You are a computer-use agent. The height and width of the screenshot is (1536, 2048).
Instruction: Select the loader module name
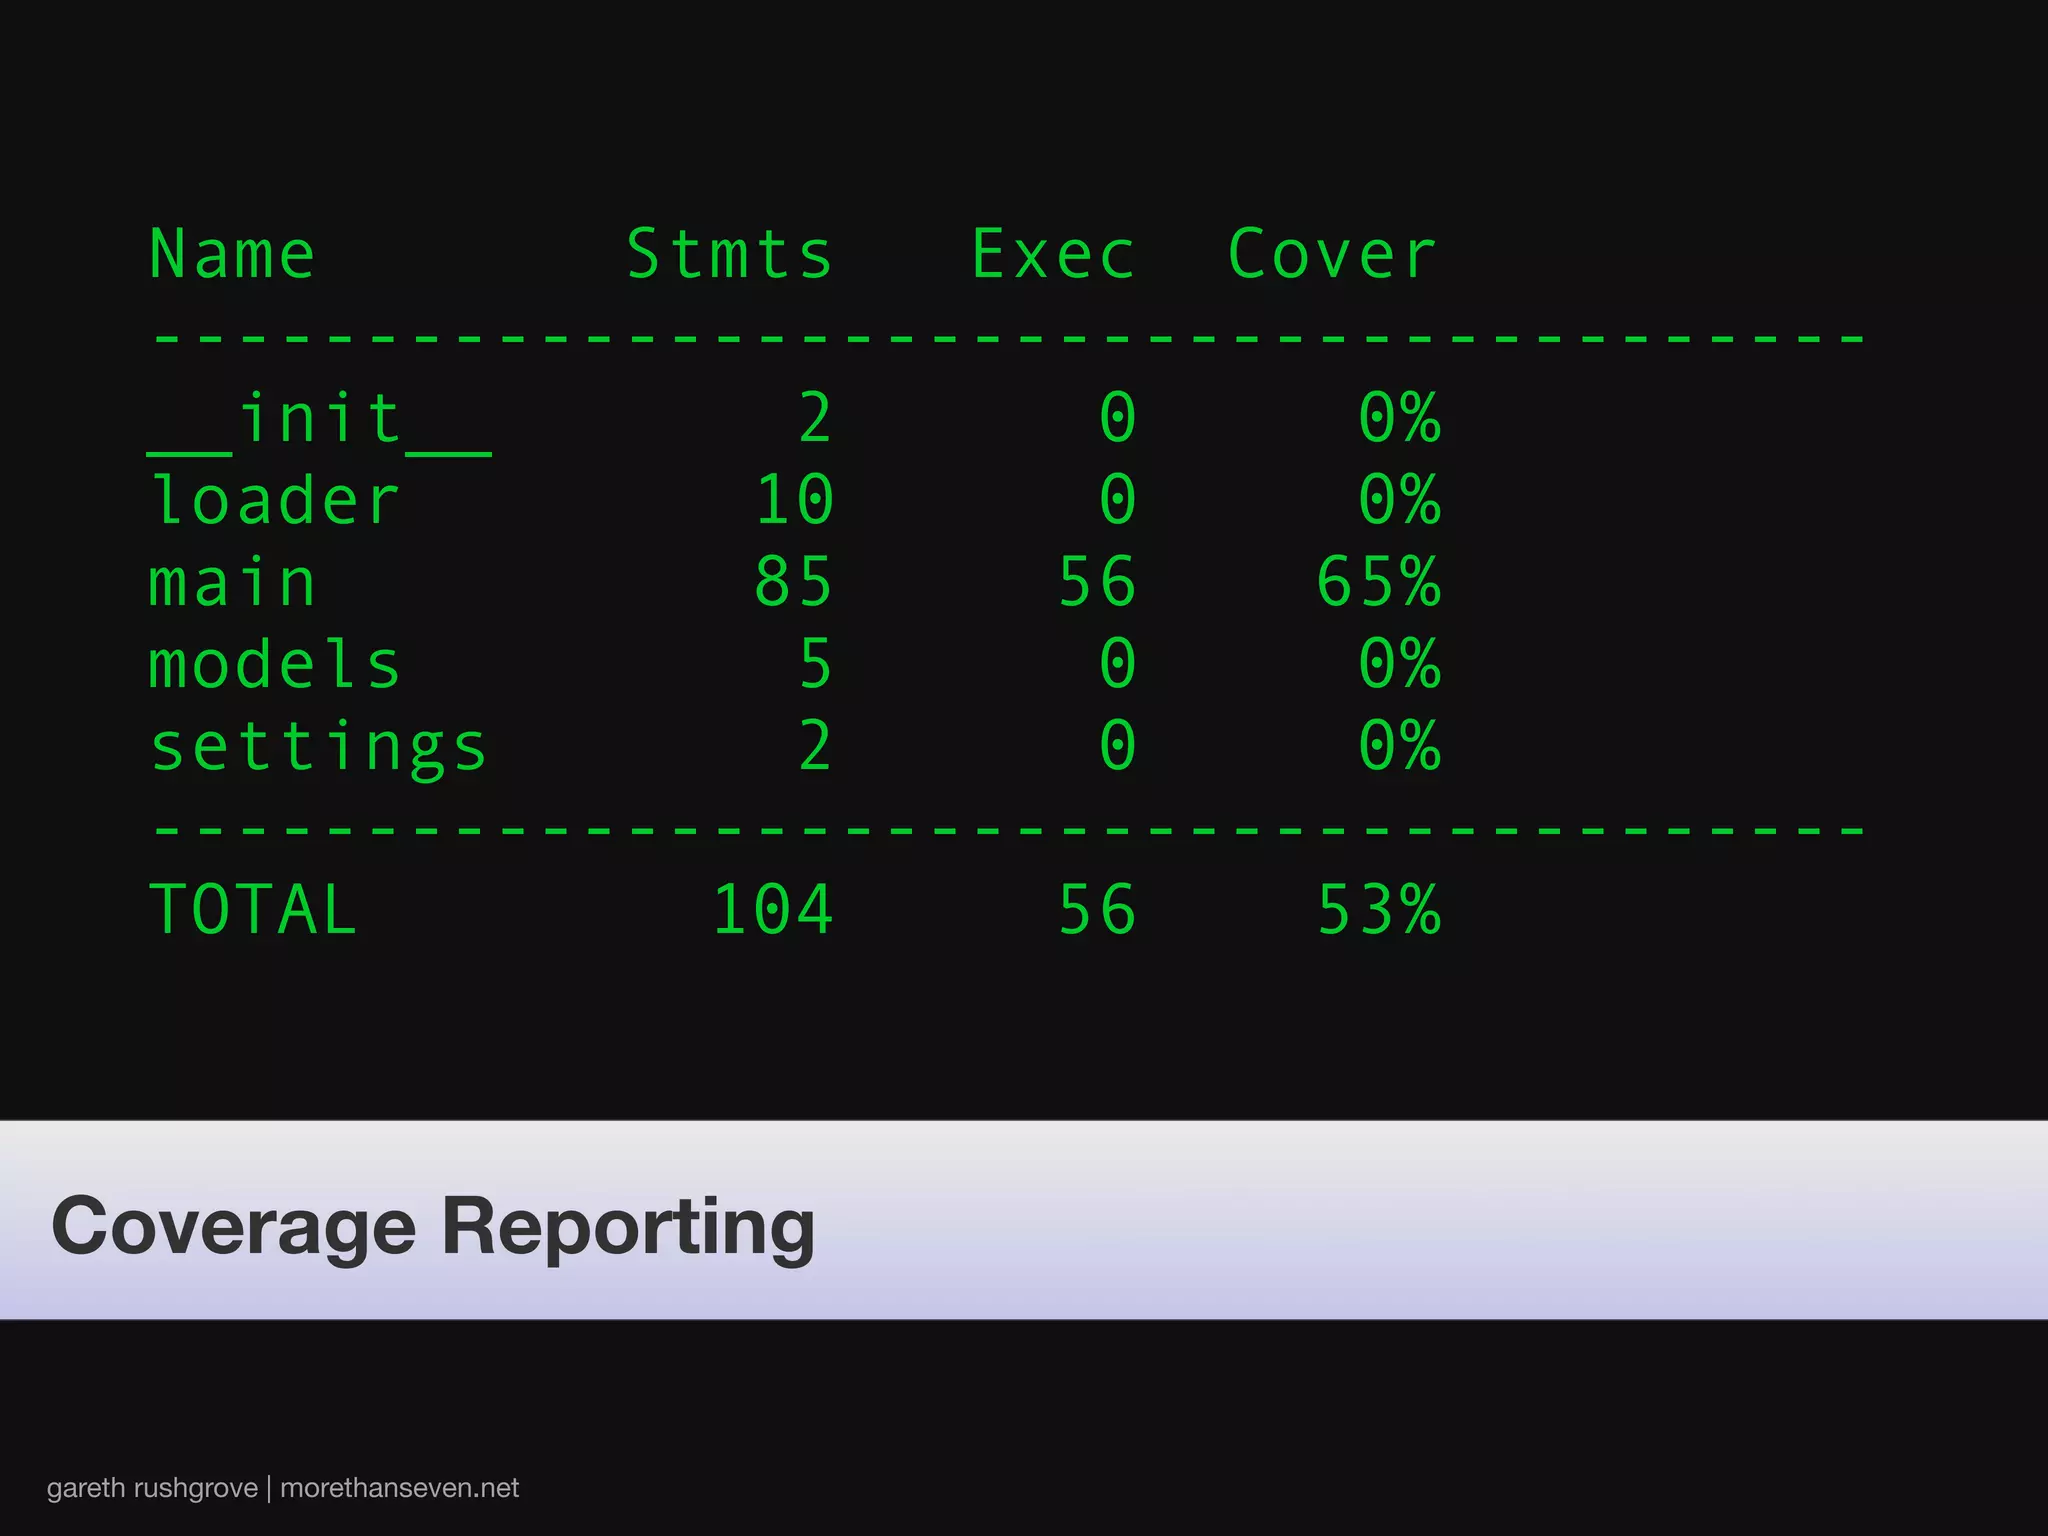[x=275, y=500]
